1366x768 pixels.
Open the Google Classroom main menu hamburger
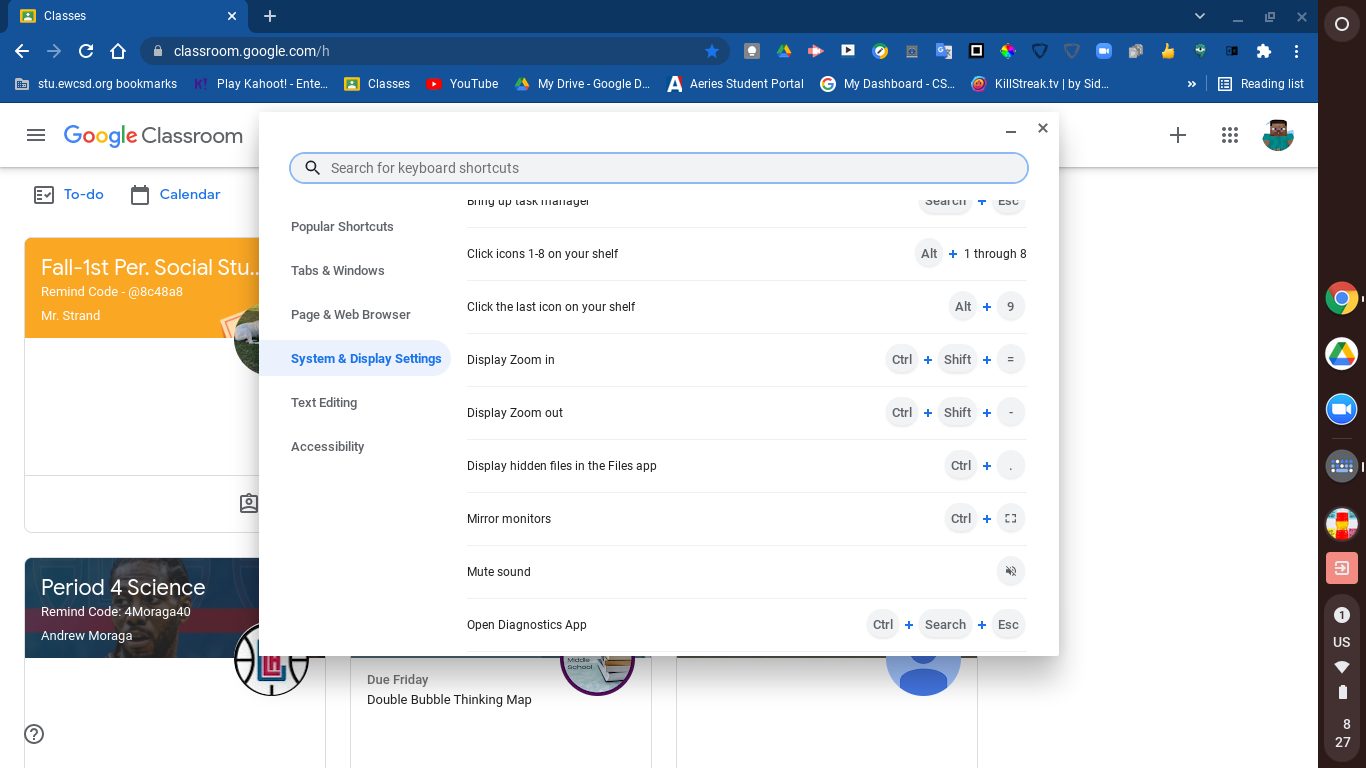36,135
